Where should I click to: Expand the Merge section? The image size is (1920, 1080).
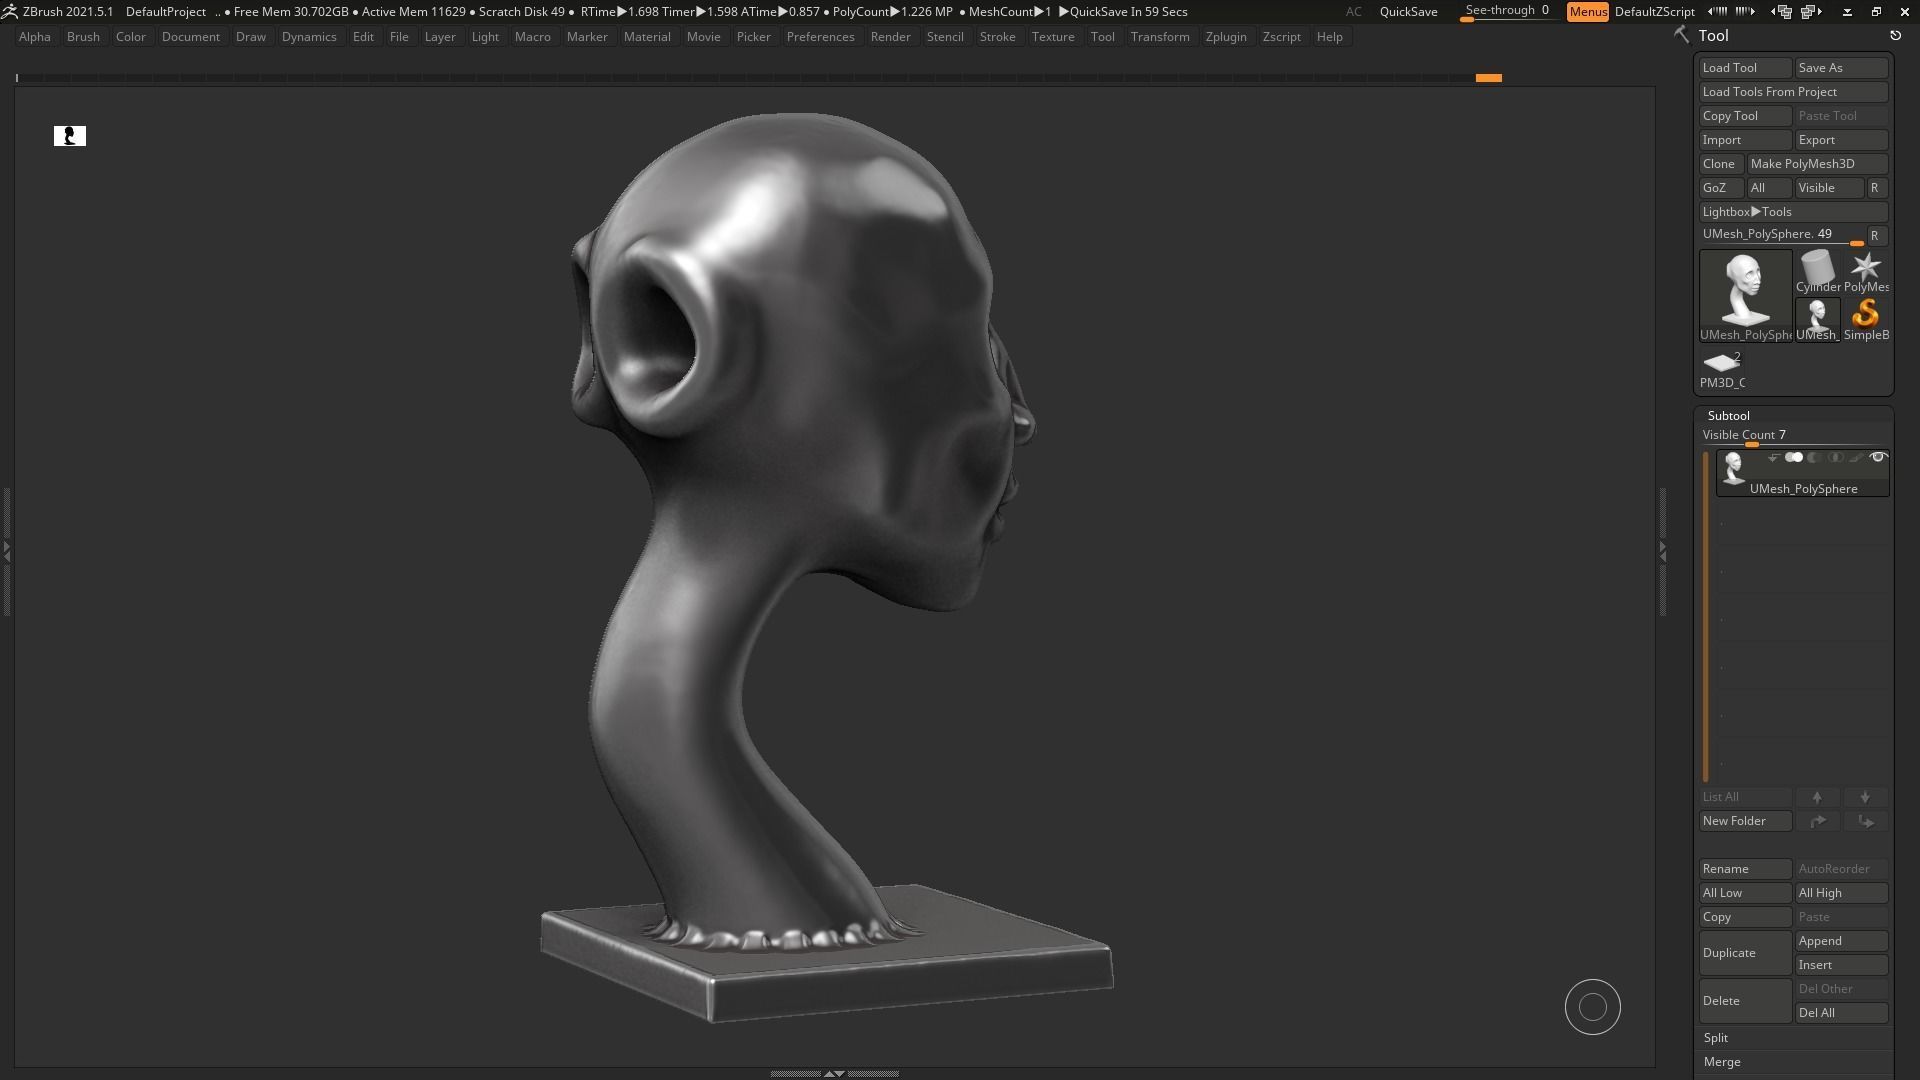(x=1722, y=1062)
